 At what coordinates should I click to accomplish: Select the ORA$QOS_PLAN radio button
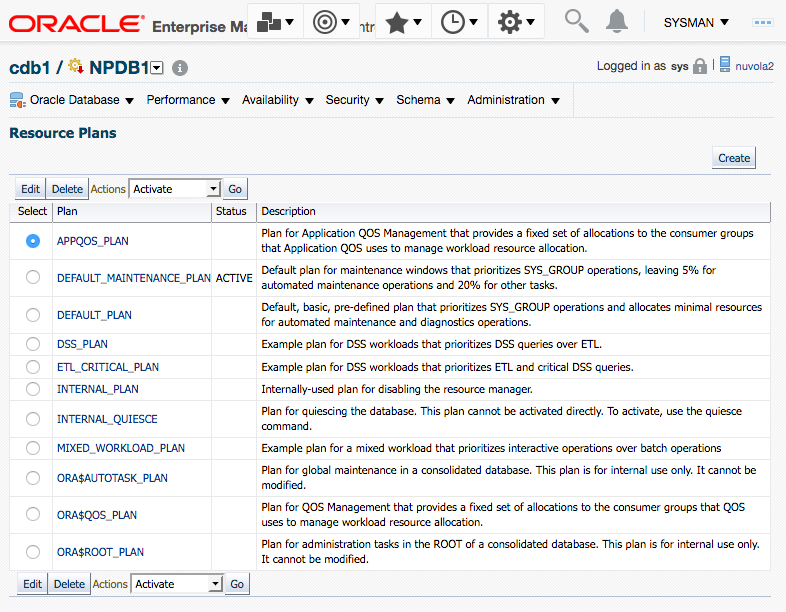(33, 514)
